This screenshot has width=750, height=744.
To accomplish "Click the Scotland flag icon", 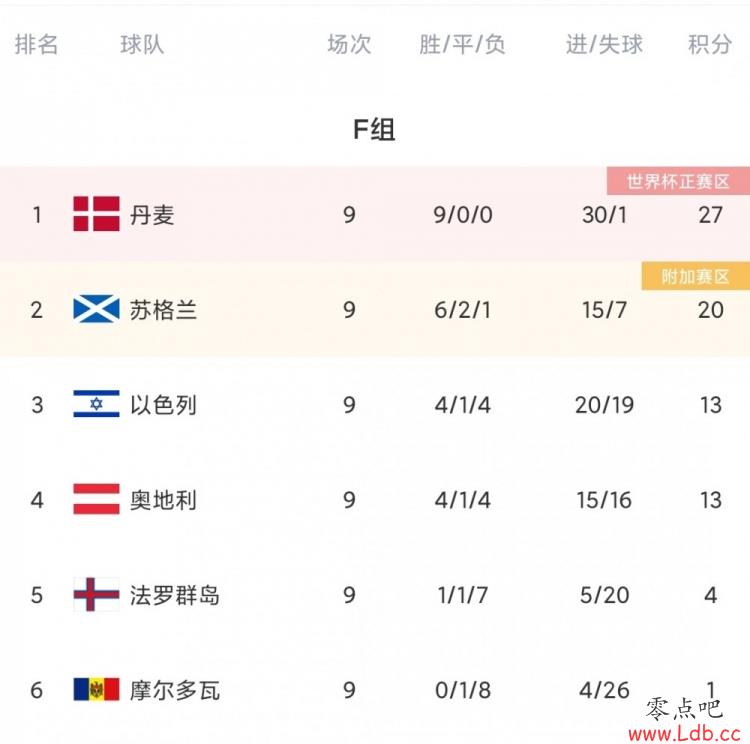I will 96,309.
